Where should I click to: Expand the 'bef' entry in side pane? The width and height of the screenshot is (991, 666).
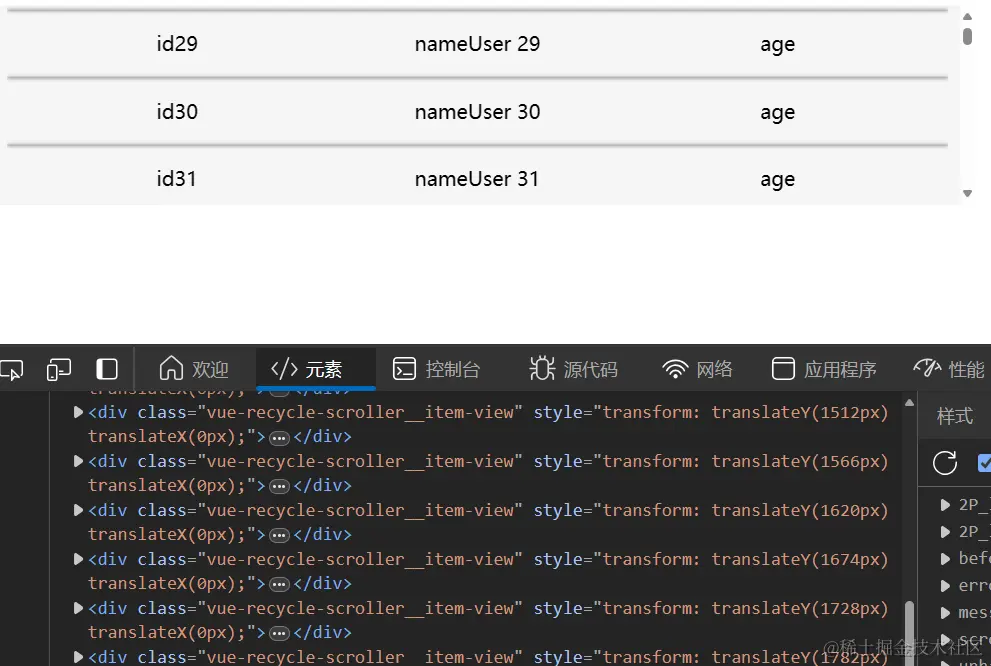[x=945, y=559]
